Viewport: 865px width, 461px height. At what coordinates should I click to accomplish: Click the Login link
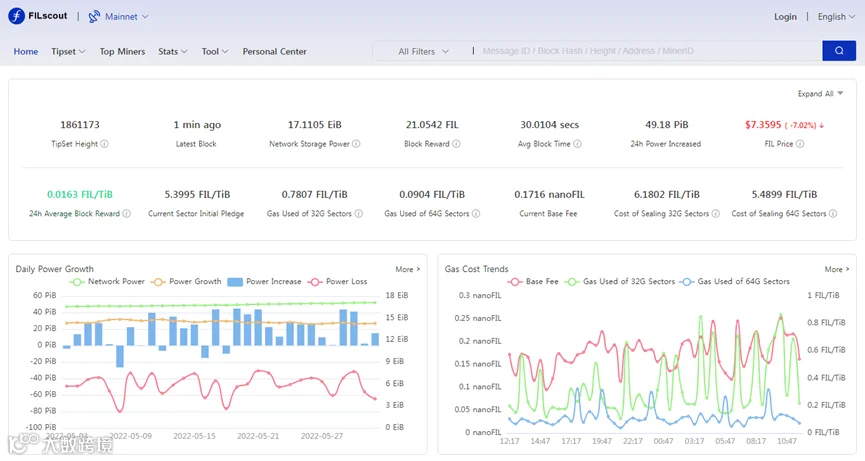point(785,17)
